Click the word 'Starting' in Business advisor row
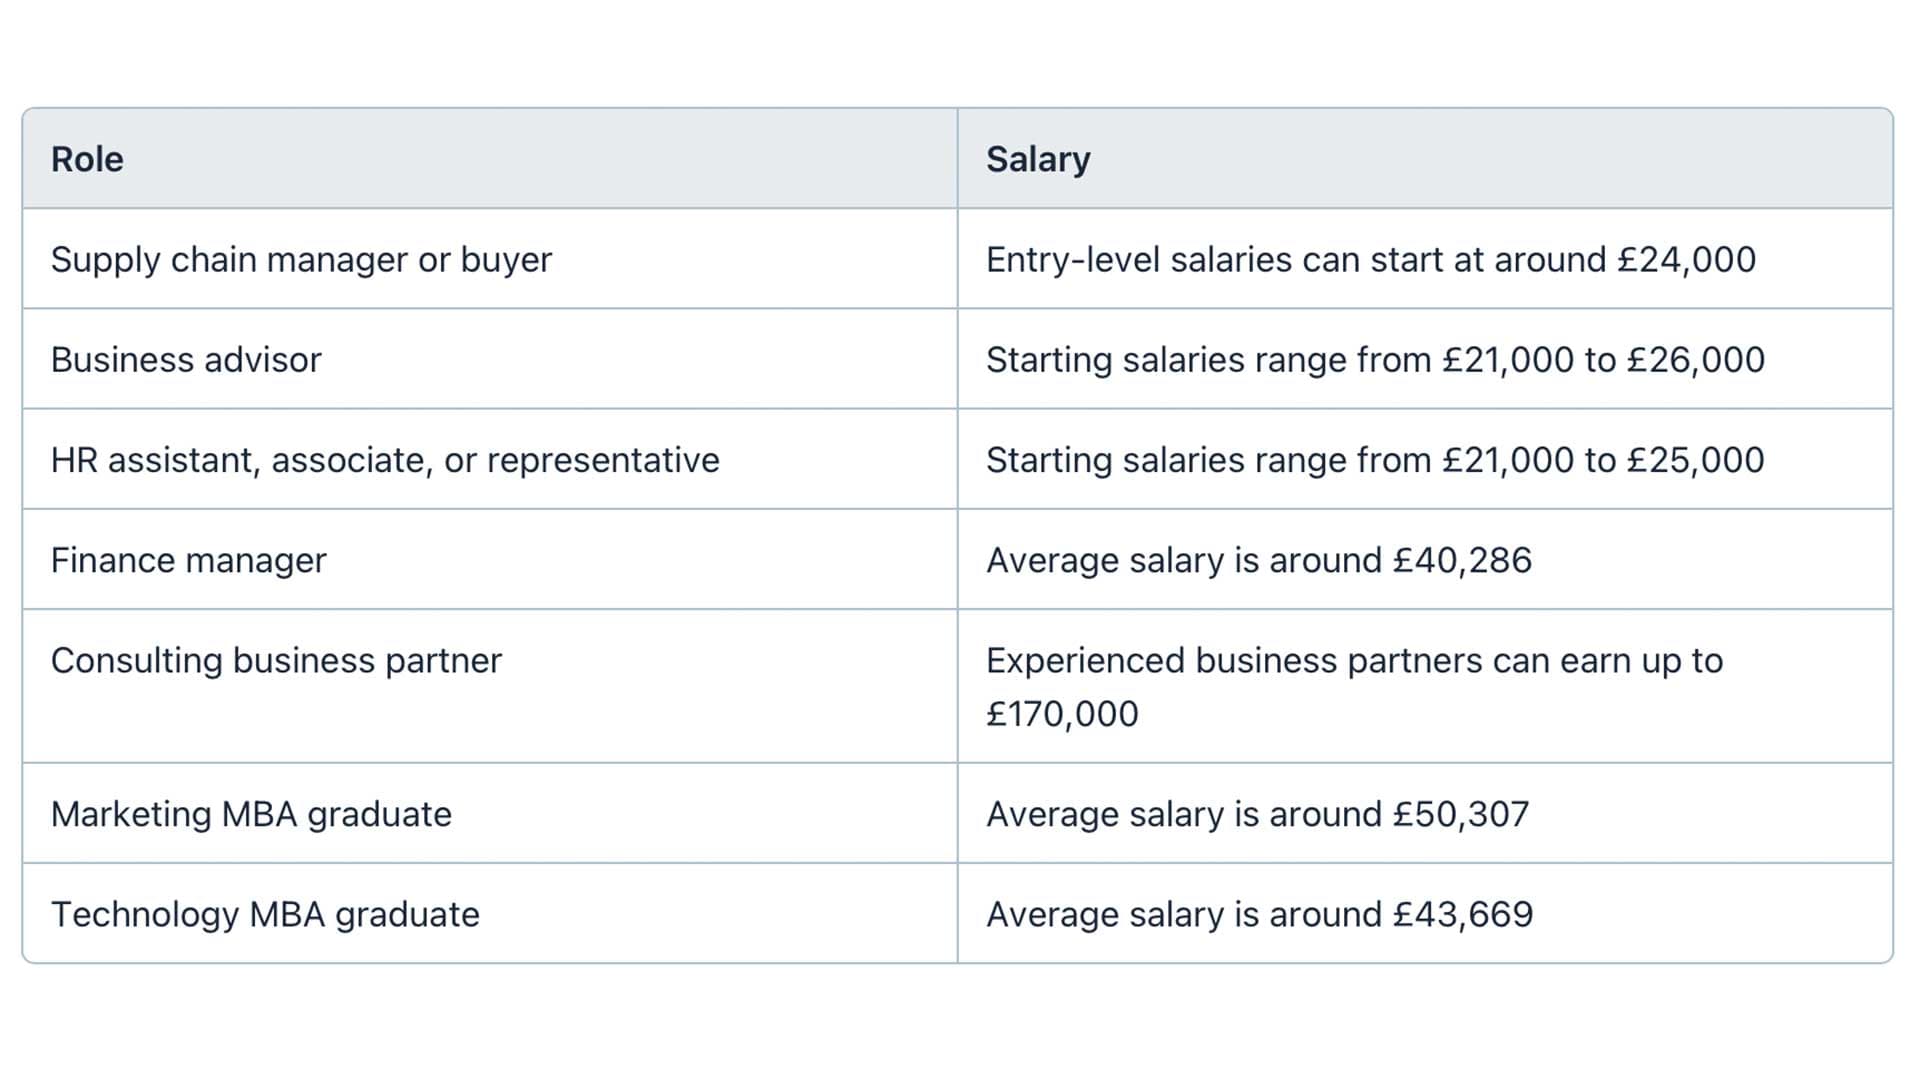This screenshot has height=1080, width=1920. point(1049,360)
